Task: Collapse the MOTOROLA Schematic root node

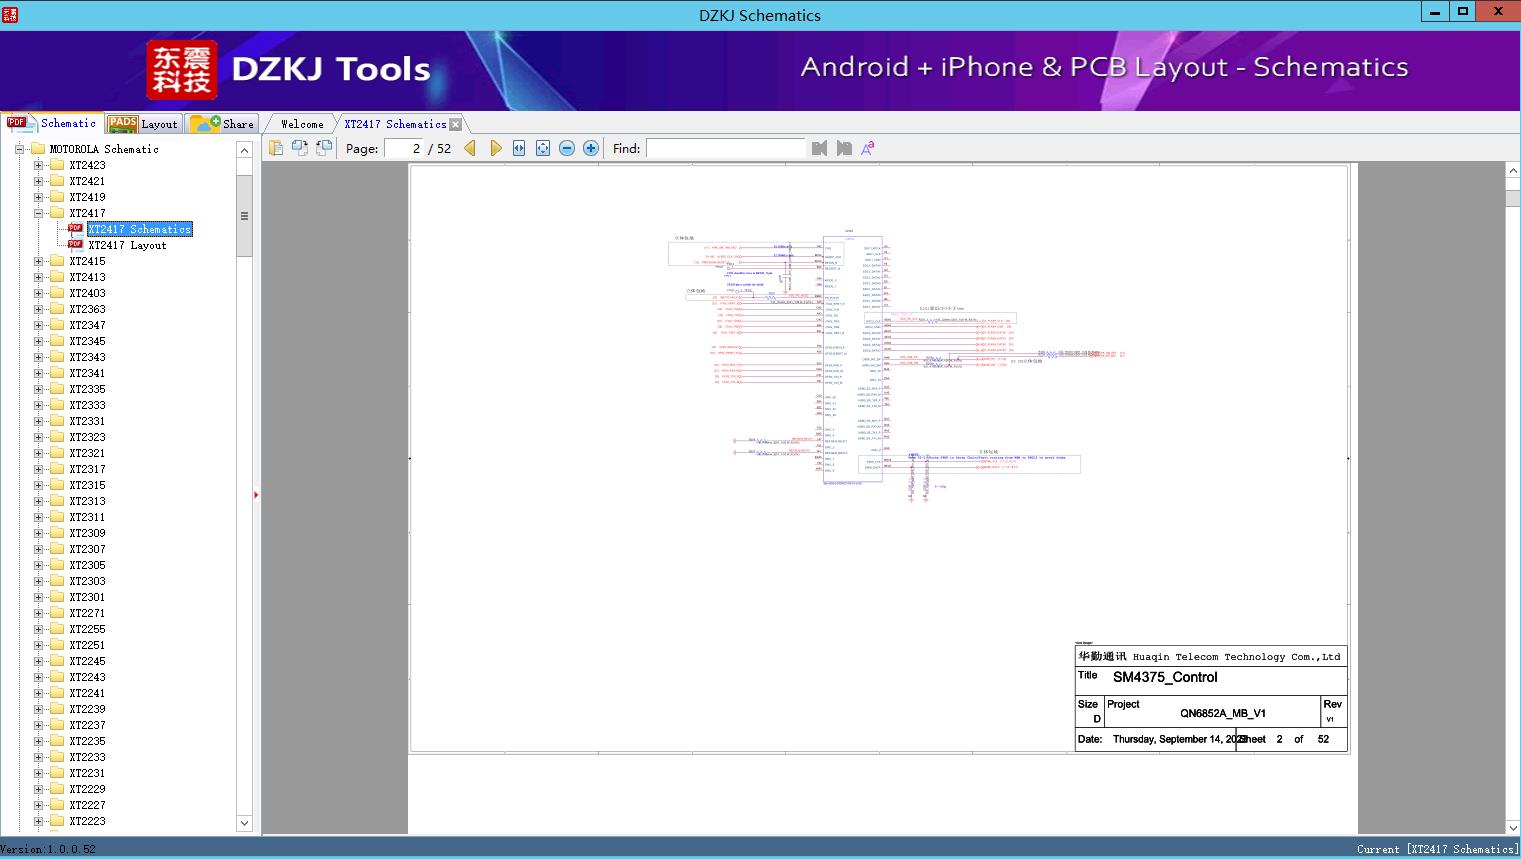Action: pos(19,149)
